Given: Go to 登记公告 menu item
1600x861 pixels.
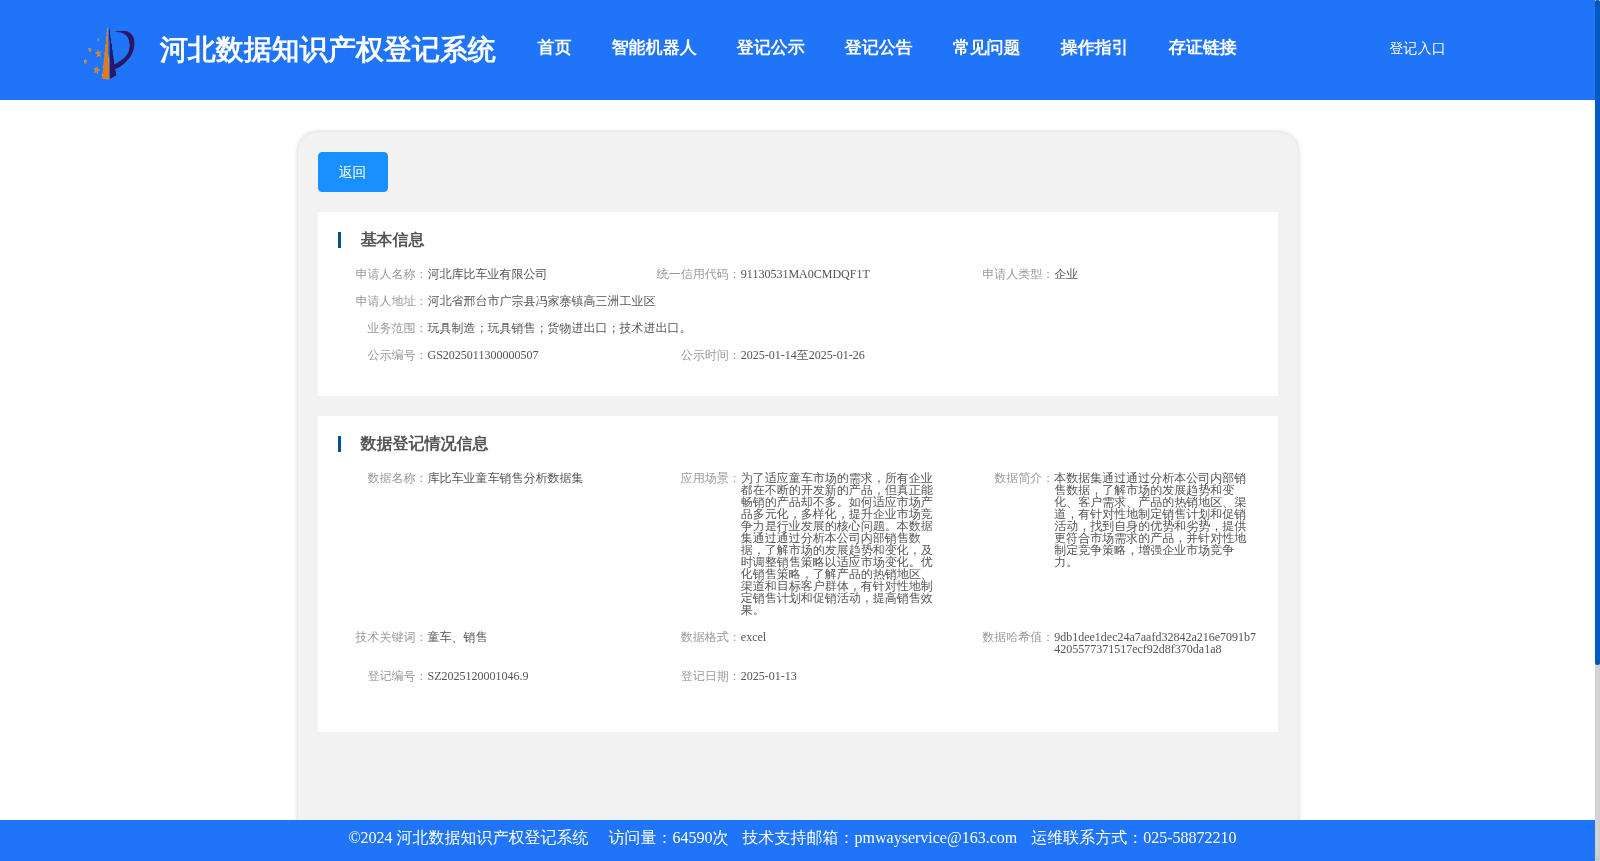Looking at the screenshot, I should 878,48.
